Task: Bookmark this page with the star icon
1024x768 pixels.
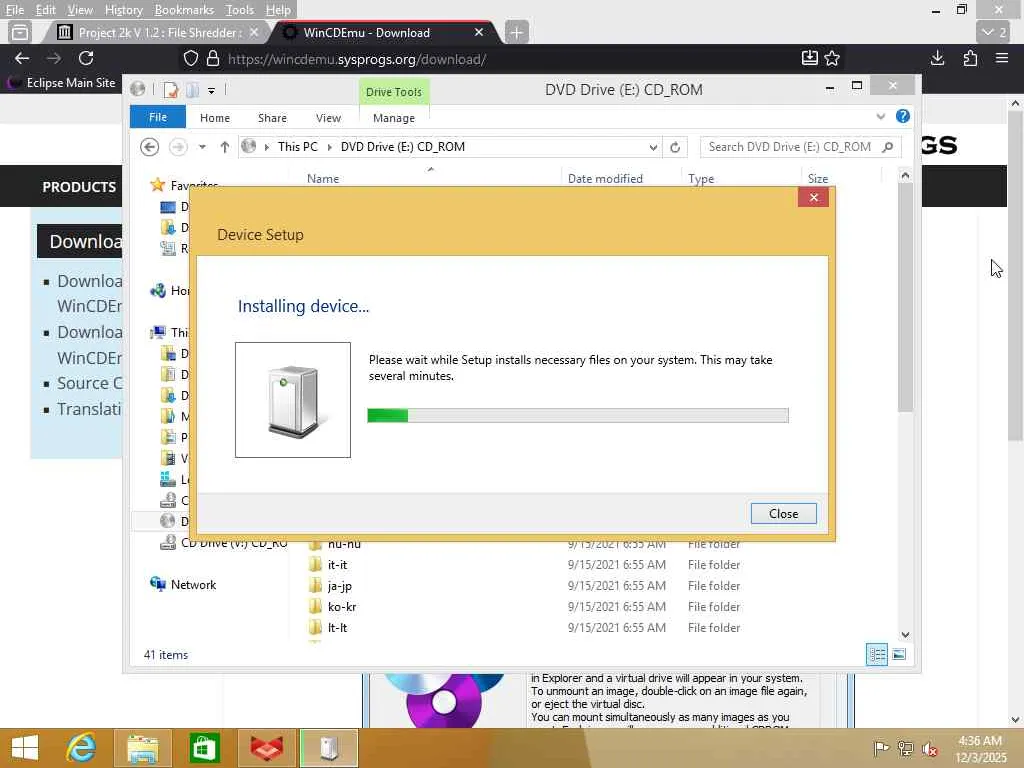Action: [x=832, y=59]
